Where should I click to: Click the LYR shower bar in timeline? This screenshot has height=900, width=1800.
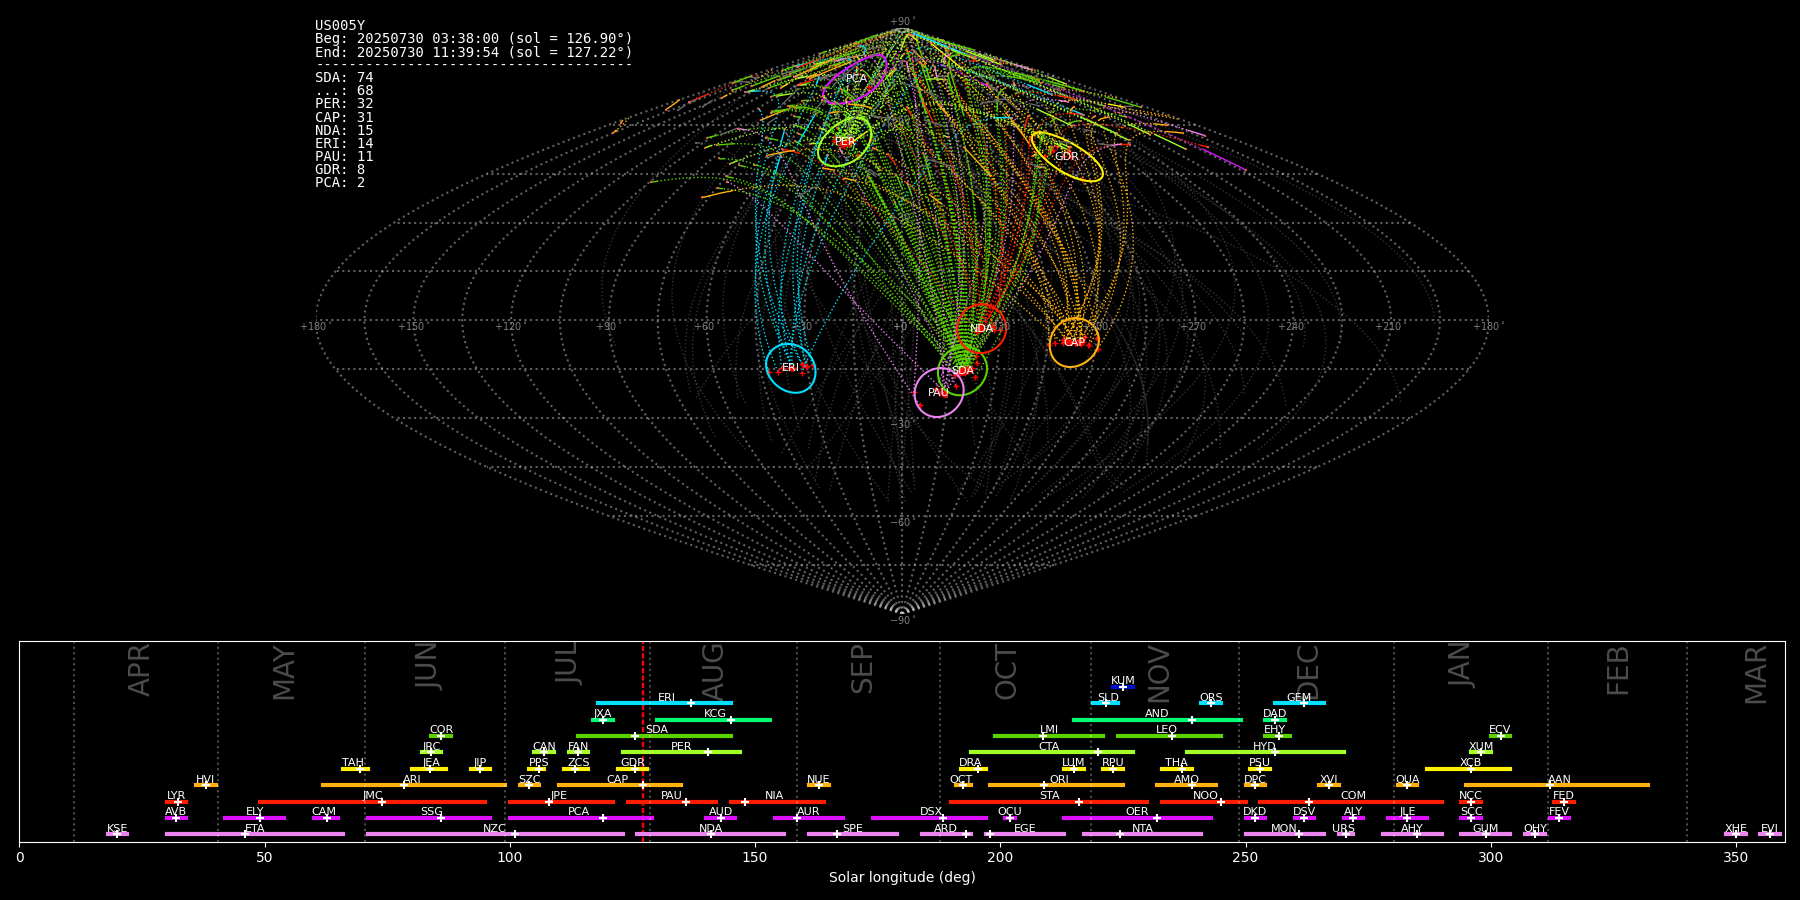176,802
